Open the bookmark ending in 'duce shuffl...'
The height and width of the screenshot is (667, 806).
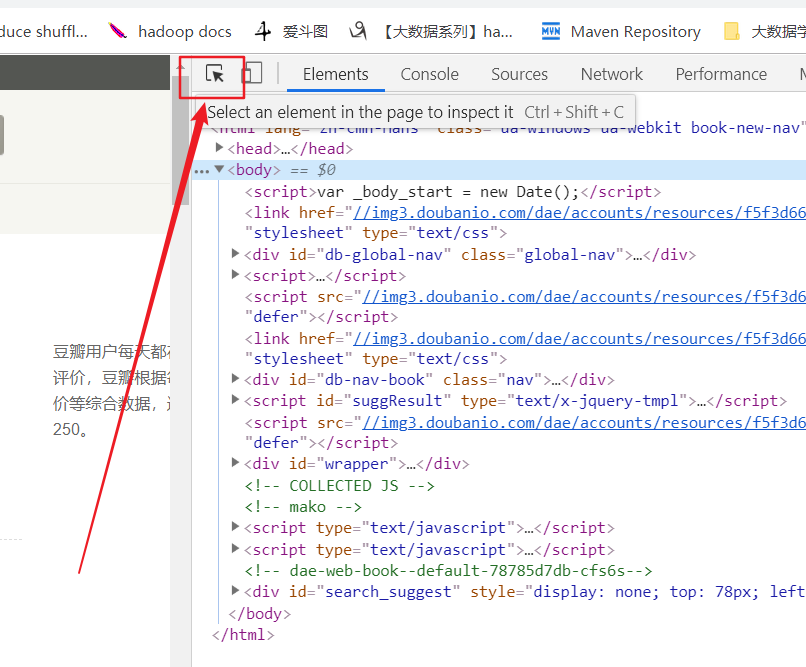(x=44, y=32)
